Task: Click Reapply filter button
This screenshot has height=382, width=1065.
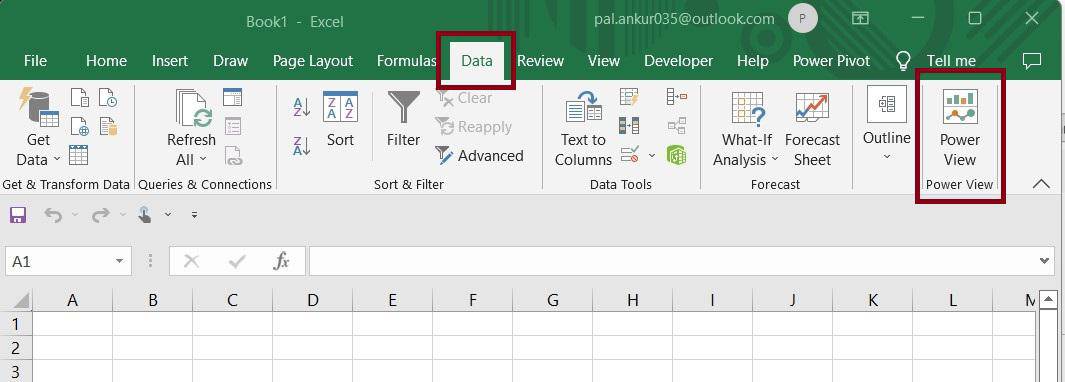Action: [x=473, y=127]
